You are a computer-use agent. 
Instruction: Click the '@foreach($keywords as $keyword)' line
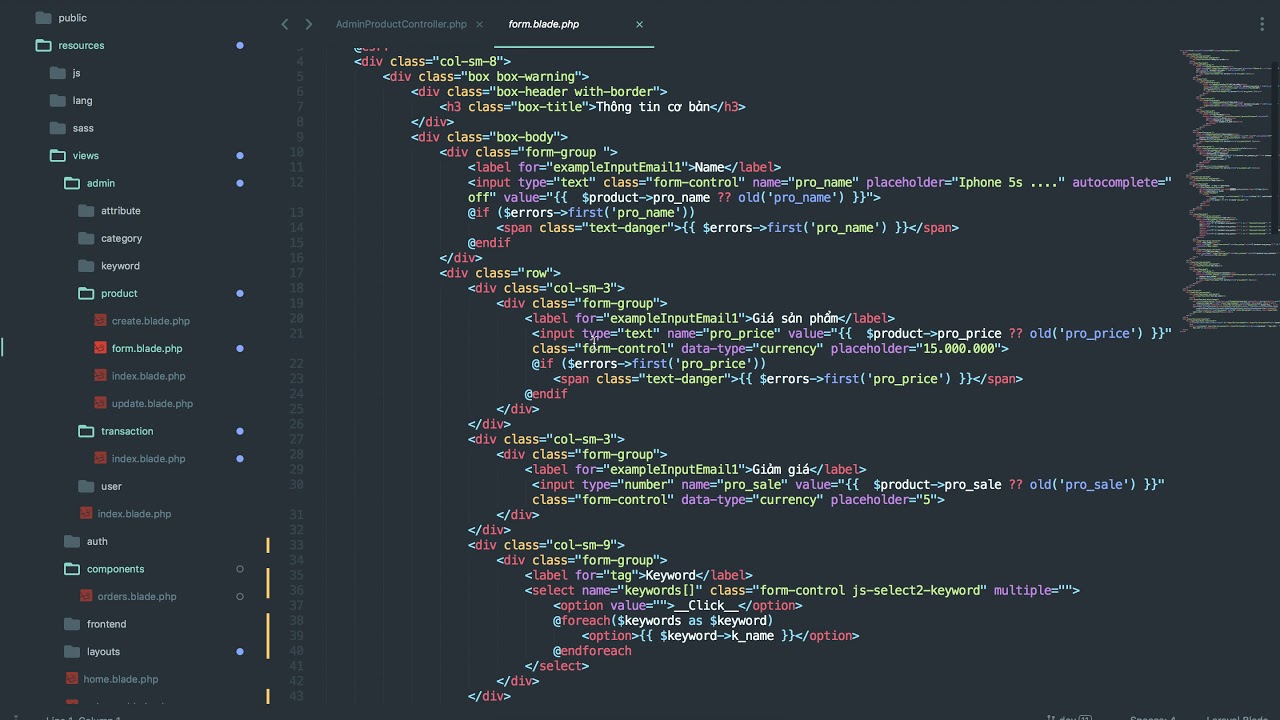coord(663,620)
